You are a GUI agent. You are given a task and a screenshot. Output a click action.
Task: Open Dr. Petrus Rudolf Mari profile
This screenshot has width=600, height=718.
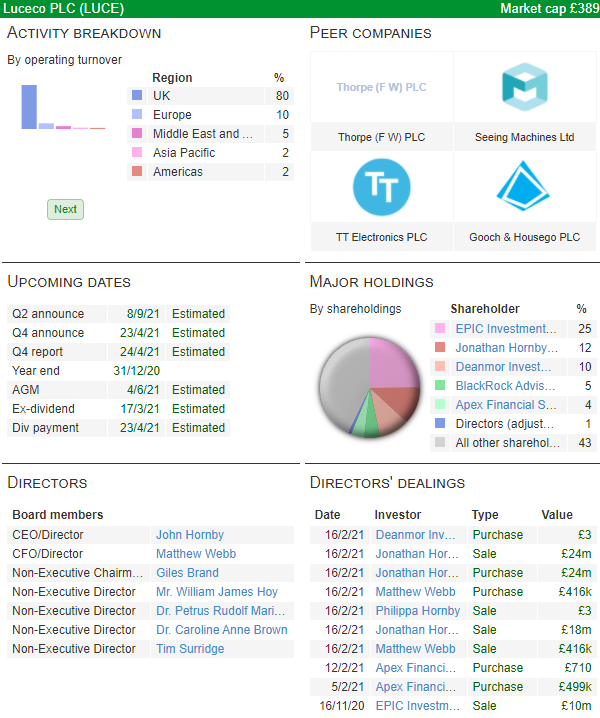(220, 611)
